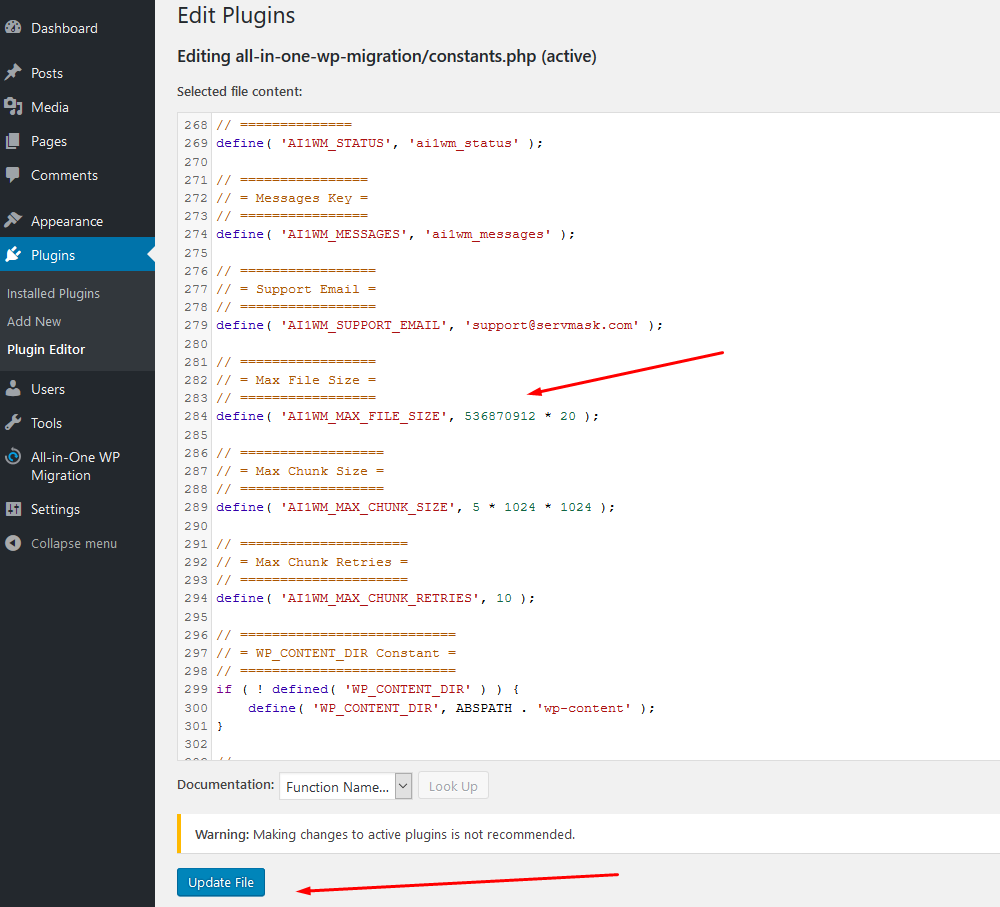Click the Update File button
Image resolution: width=1000 pixels, height=907 pixels.
221,882
